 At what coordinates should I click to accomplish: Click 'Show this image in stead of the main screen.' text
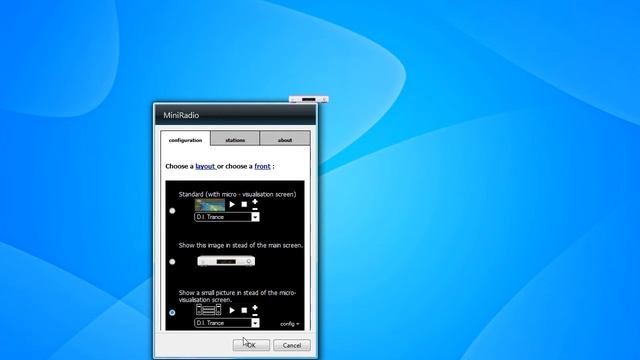241,245
